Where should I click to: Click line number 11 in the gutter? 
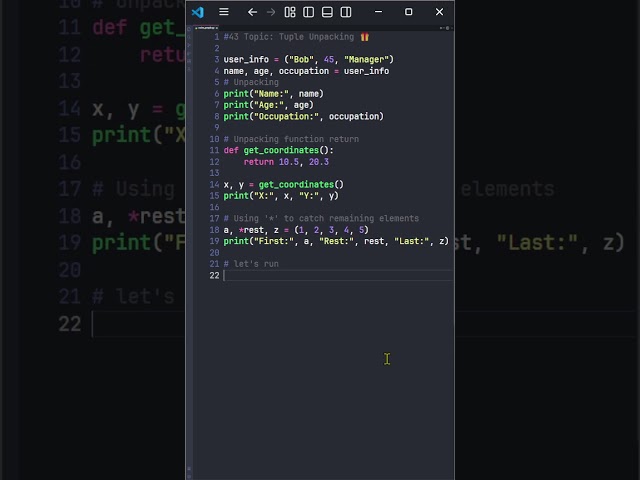coord(214,150)
